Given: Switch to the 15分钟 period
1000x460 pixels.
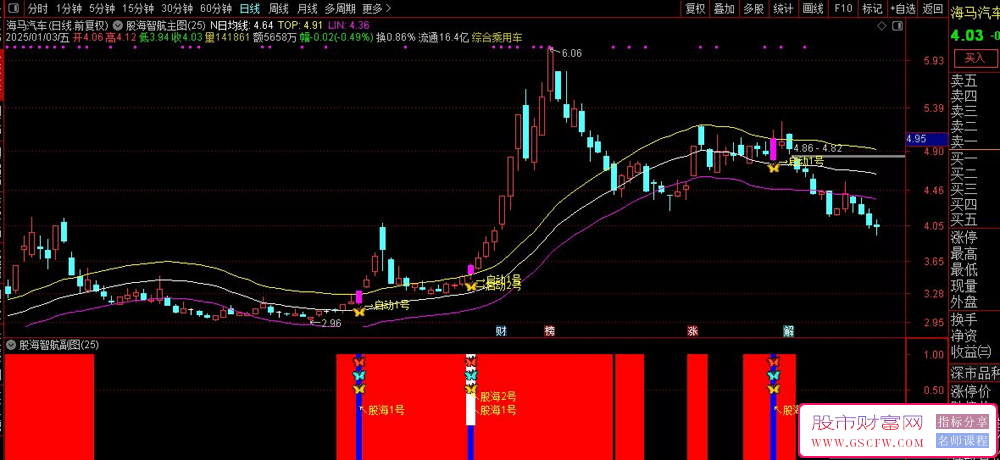Looking at the screenshot, I should (138, 8).
